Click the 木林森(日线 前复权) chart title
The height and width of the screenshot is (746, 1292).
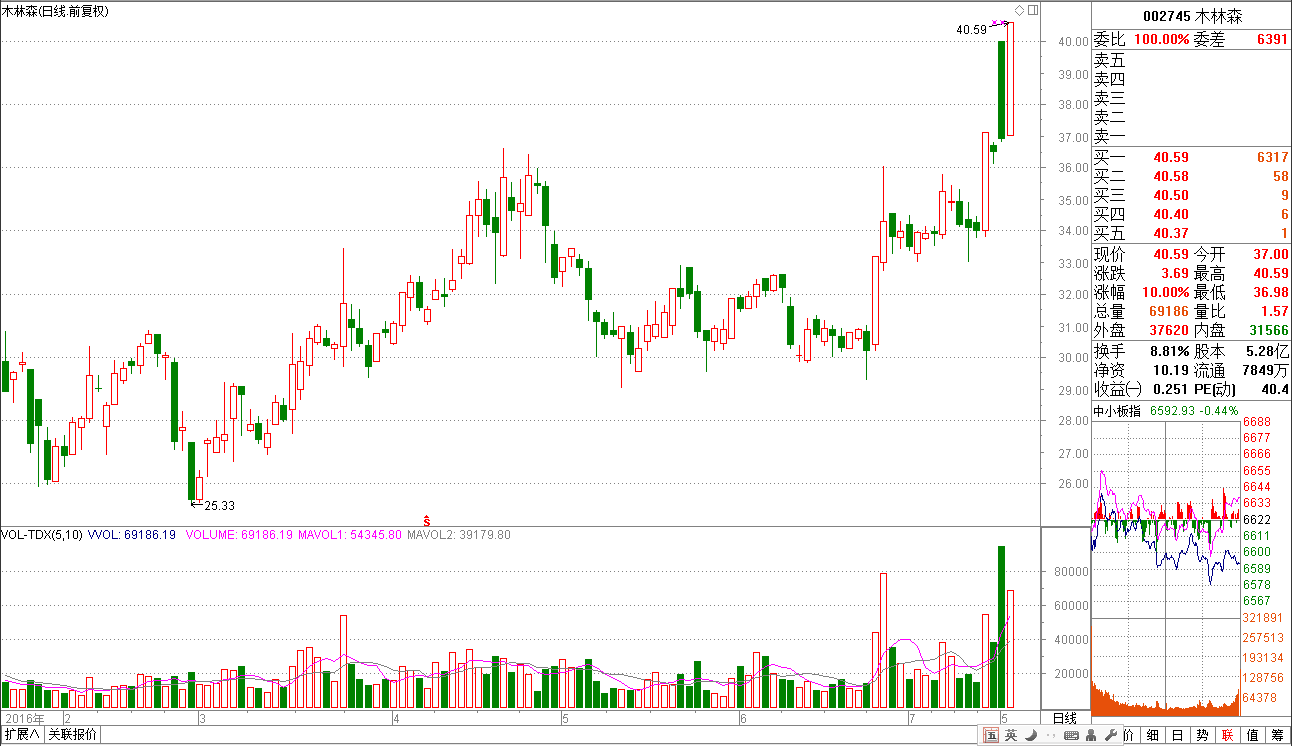[55, 11]
